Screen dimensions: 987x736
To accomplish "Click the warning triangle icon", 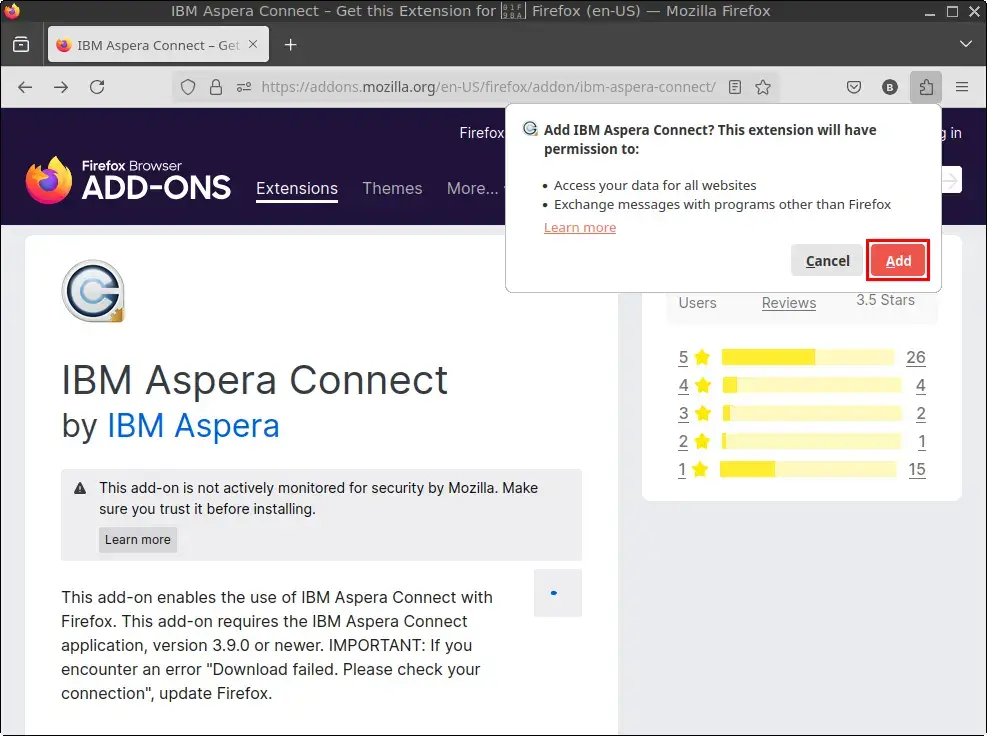I will [80, 488].
